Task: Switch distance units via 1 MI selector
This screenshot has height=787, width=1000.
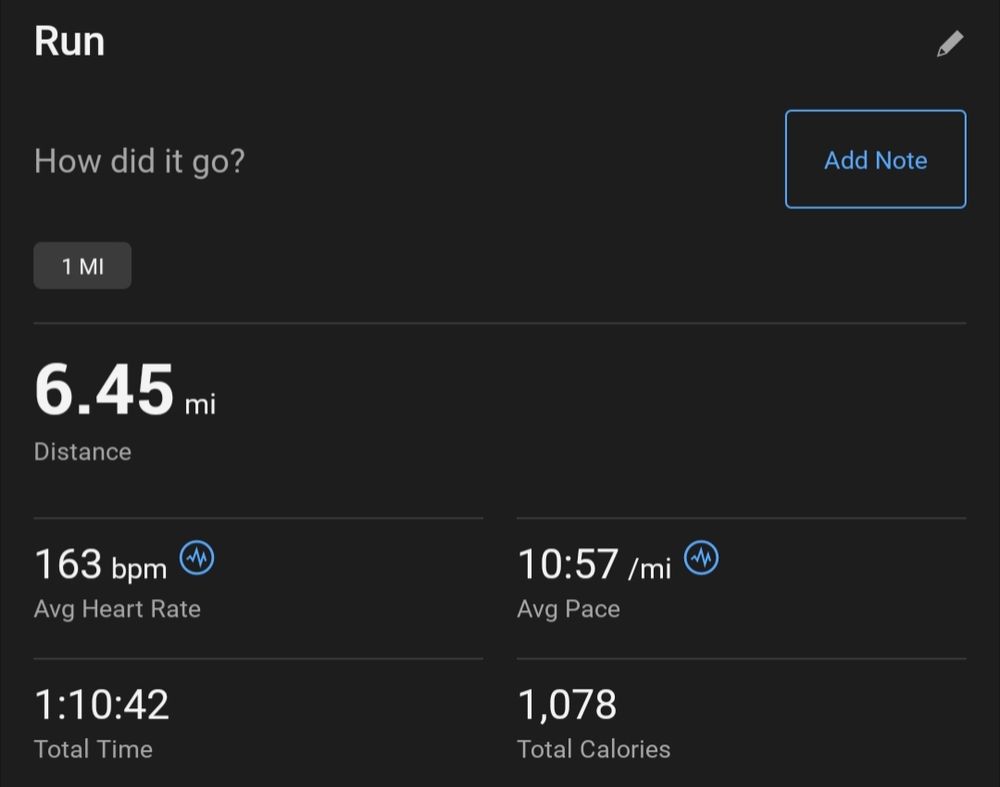Action: point(82,265)
